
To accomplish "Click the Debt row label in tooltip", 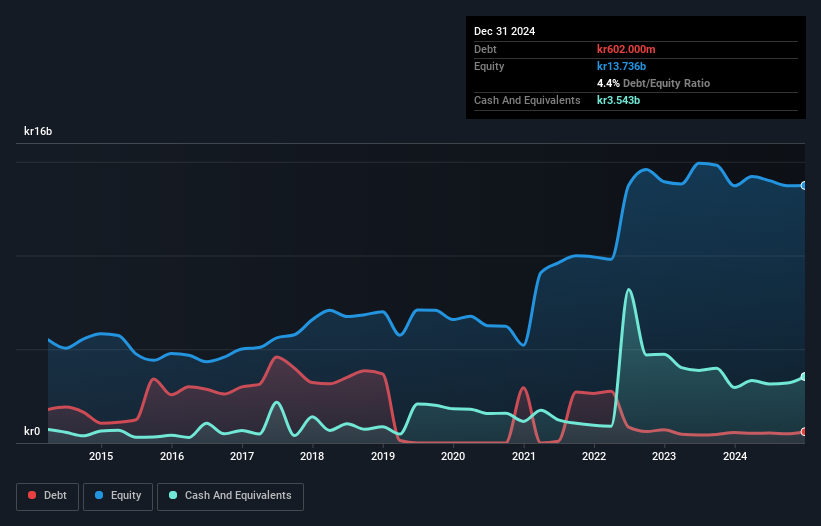I will click(485, 49).
